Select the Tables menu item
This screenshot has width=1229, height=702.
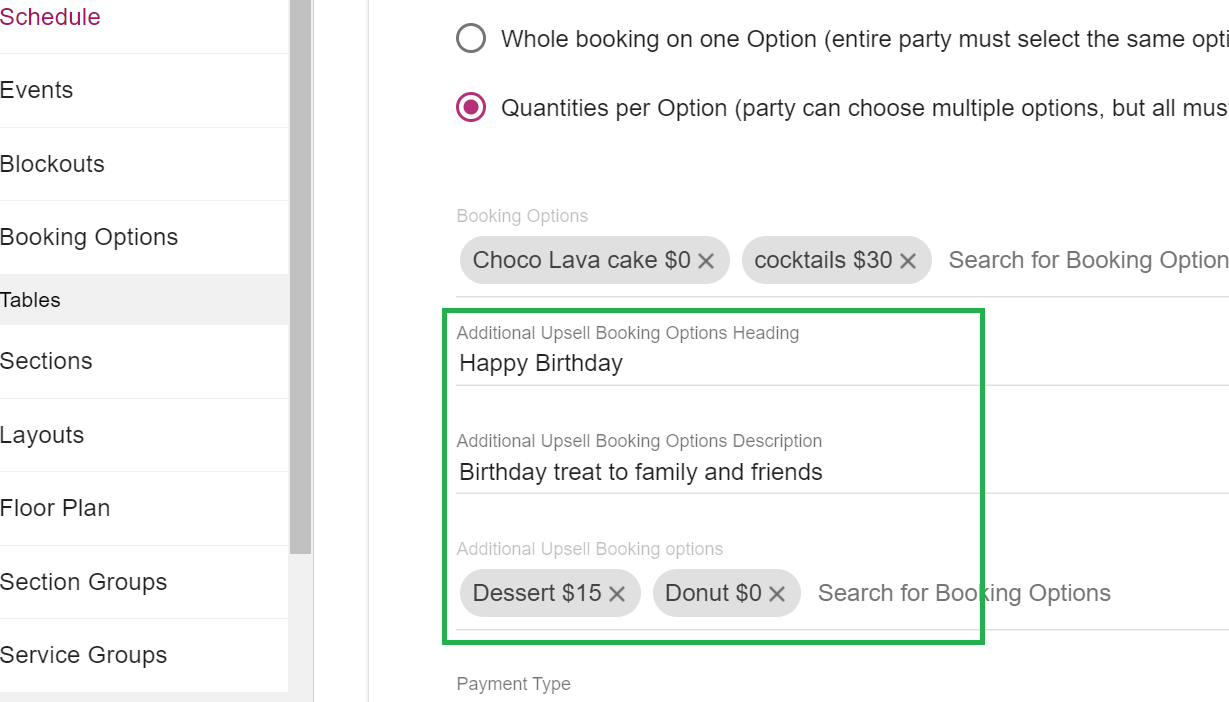tap(30, 299)
